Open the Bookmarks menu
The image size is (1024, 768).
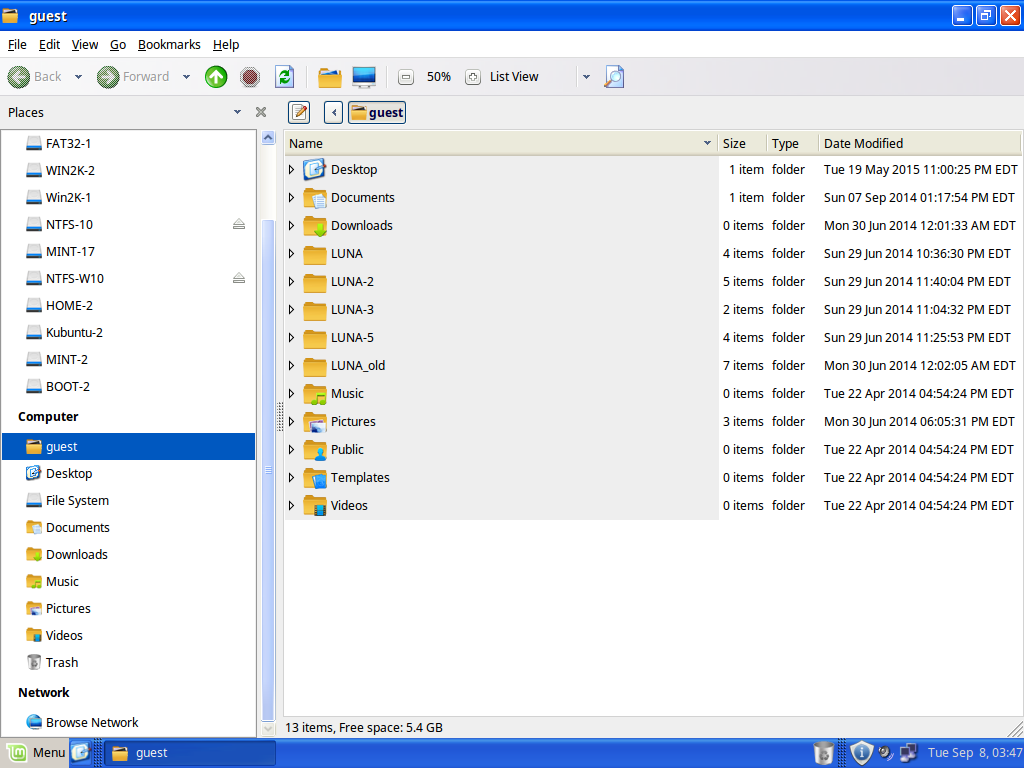tap(169, 44)
